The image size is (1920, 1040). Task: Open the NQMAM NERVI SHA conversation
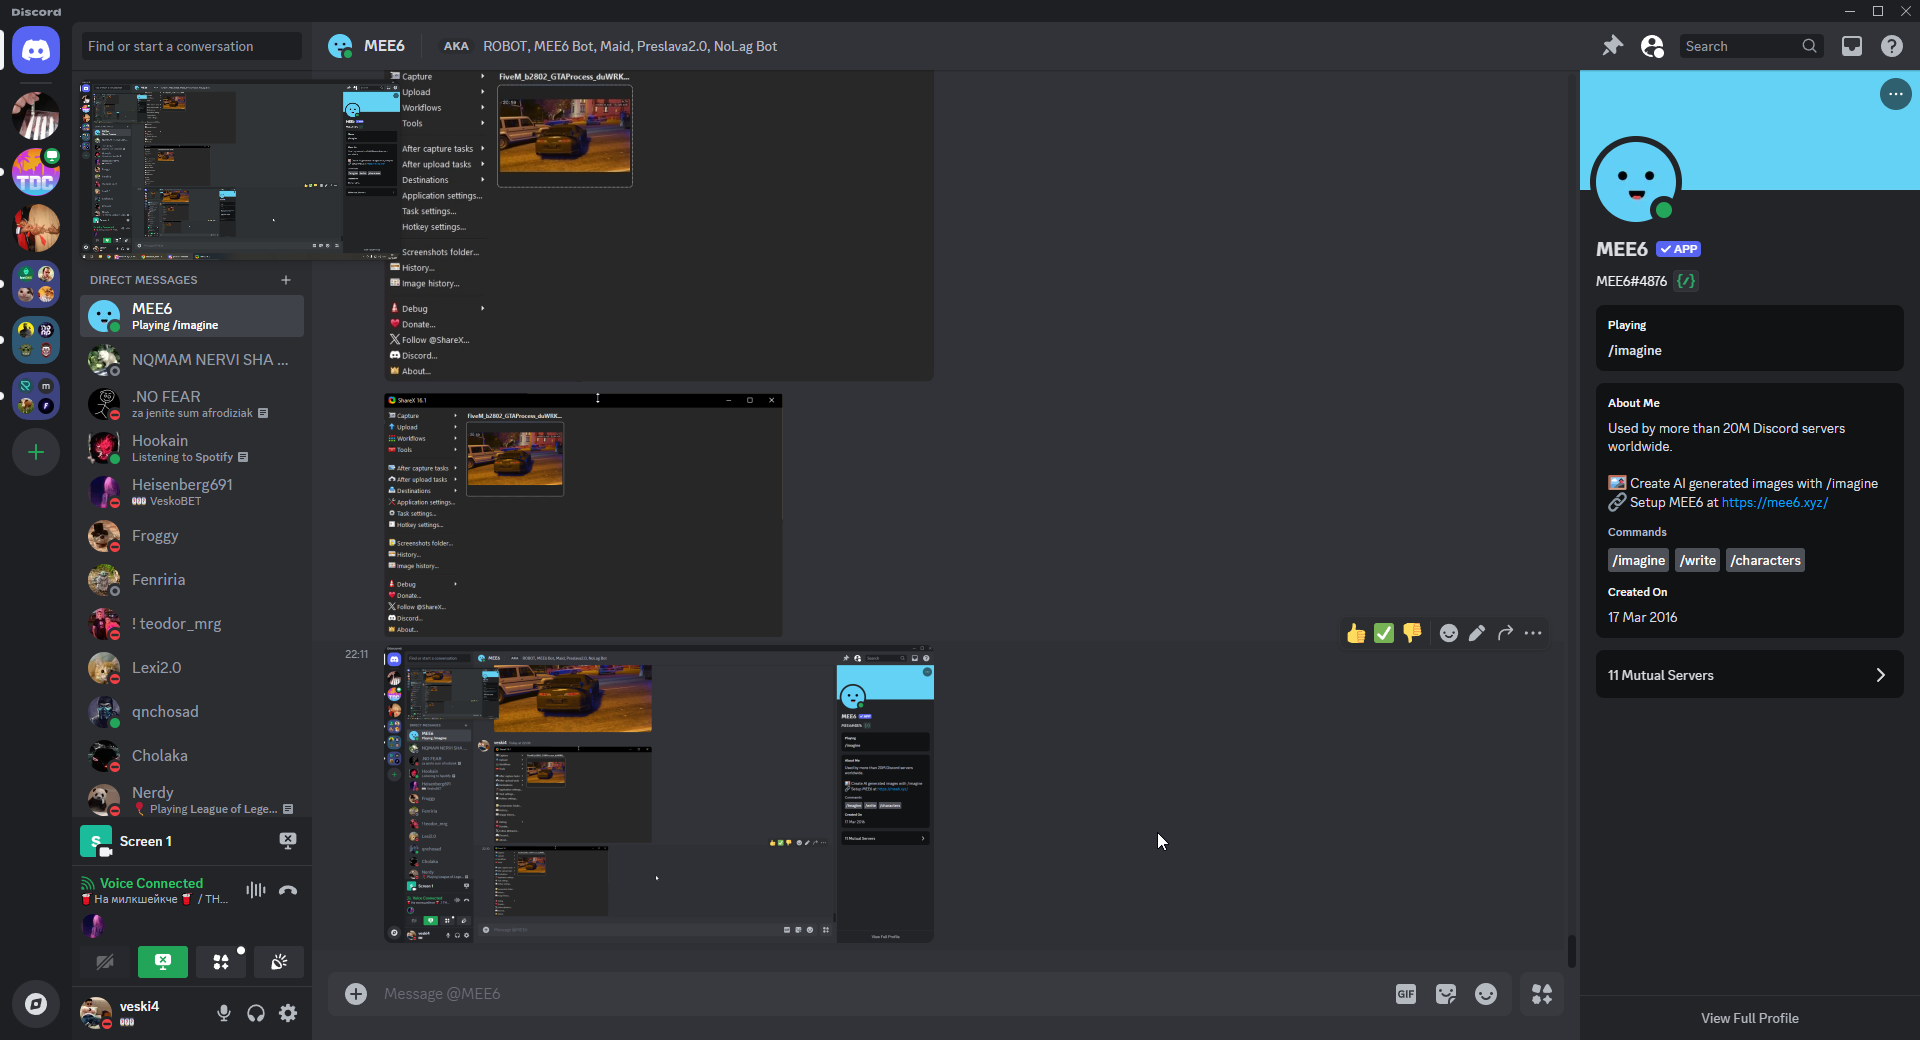click(192, 360)
